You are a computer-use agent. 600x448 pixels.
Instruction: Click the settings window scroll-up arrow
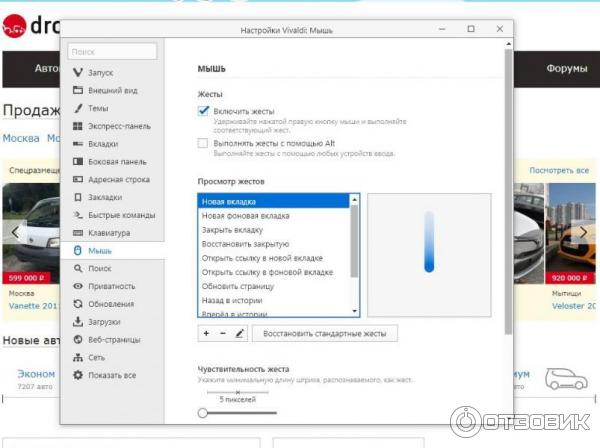click(x=508, y=44)
